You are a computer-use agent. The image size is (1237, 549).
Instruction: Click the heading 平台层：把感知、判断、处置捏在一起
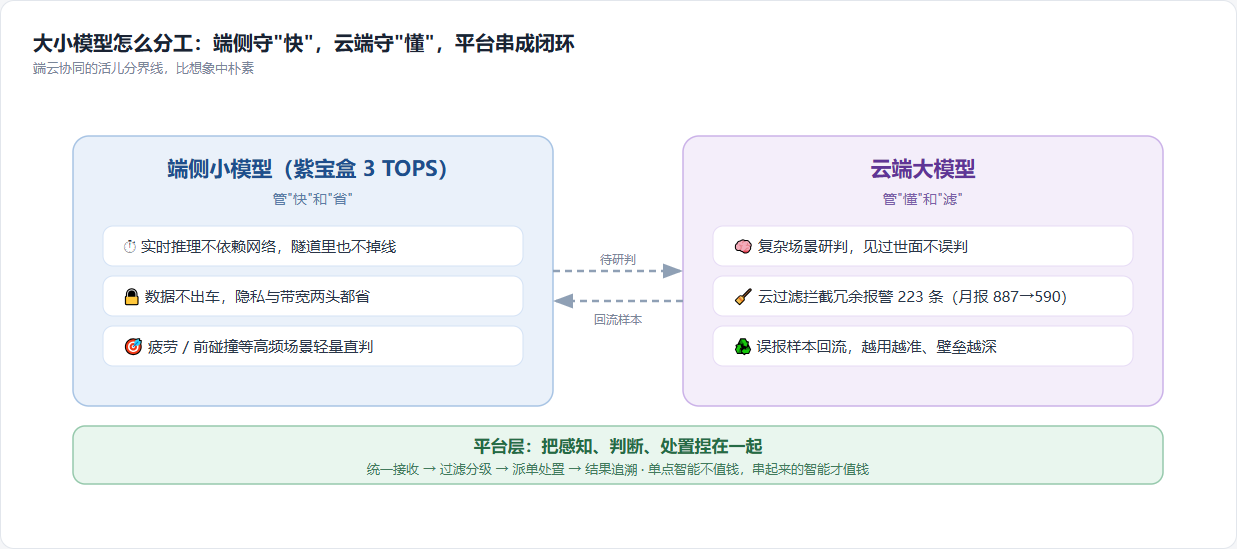tap(618, 446)
